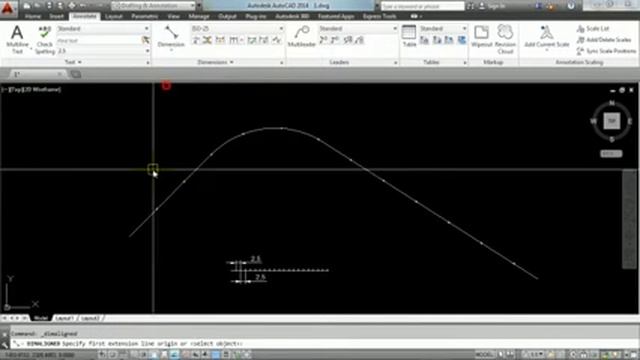Open Add/Delete Scales
The height and width of the screenshot is (360, 640).
pyautogui.click(x=604, y=40)
